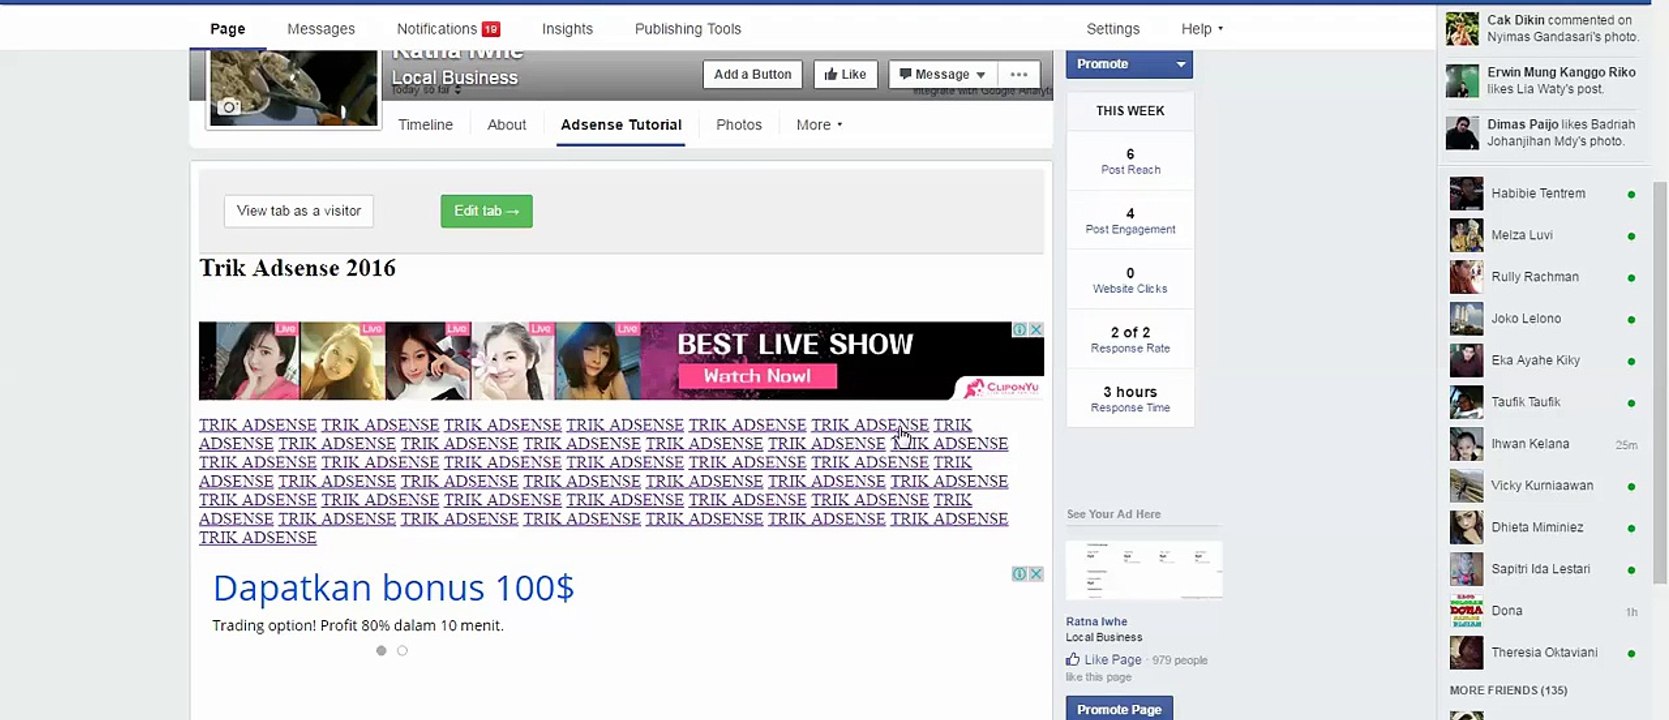
Task: Click the three-dots more actions button
Action: click(x=1019, y=74)
